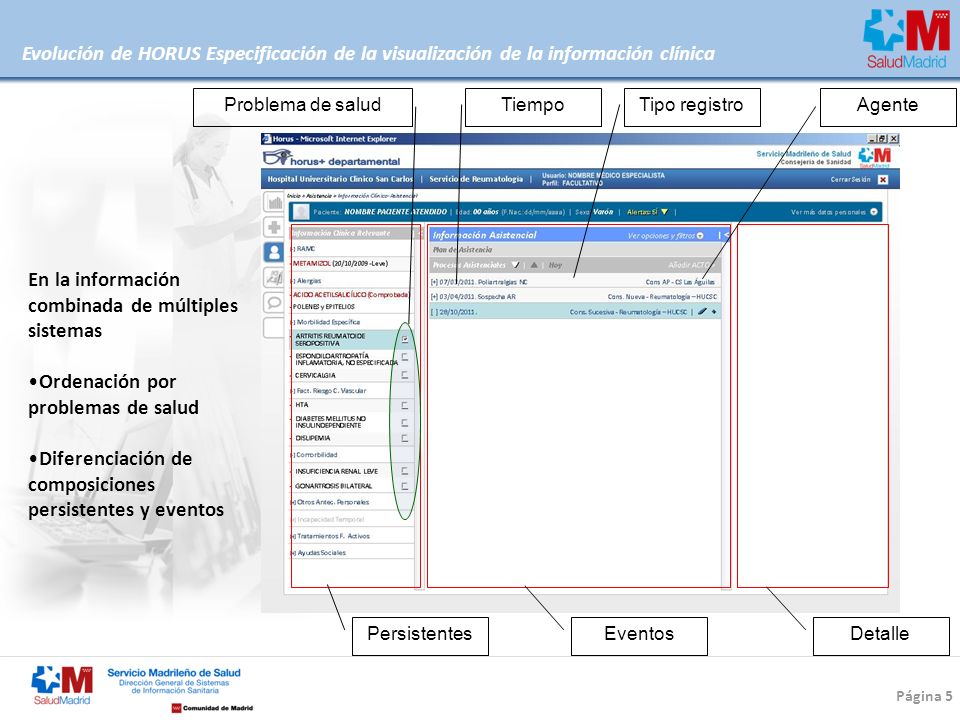
Task: Click the horus+ departamental eye logo
Action: pos(275,158)
